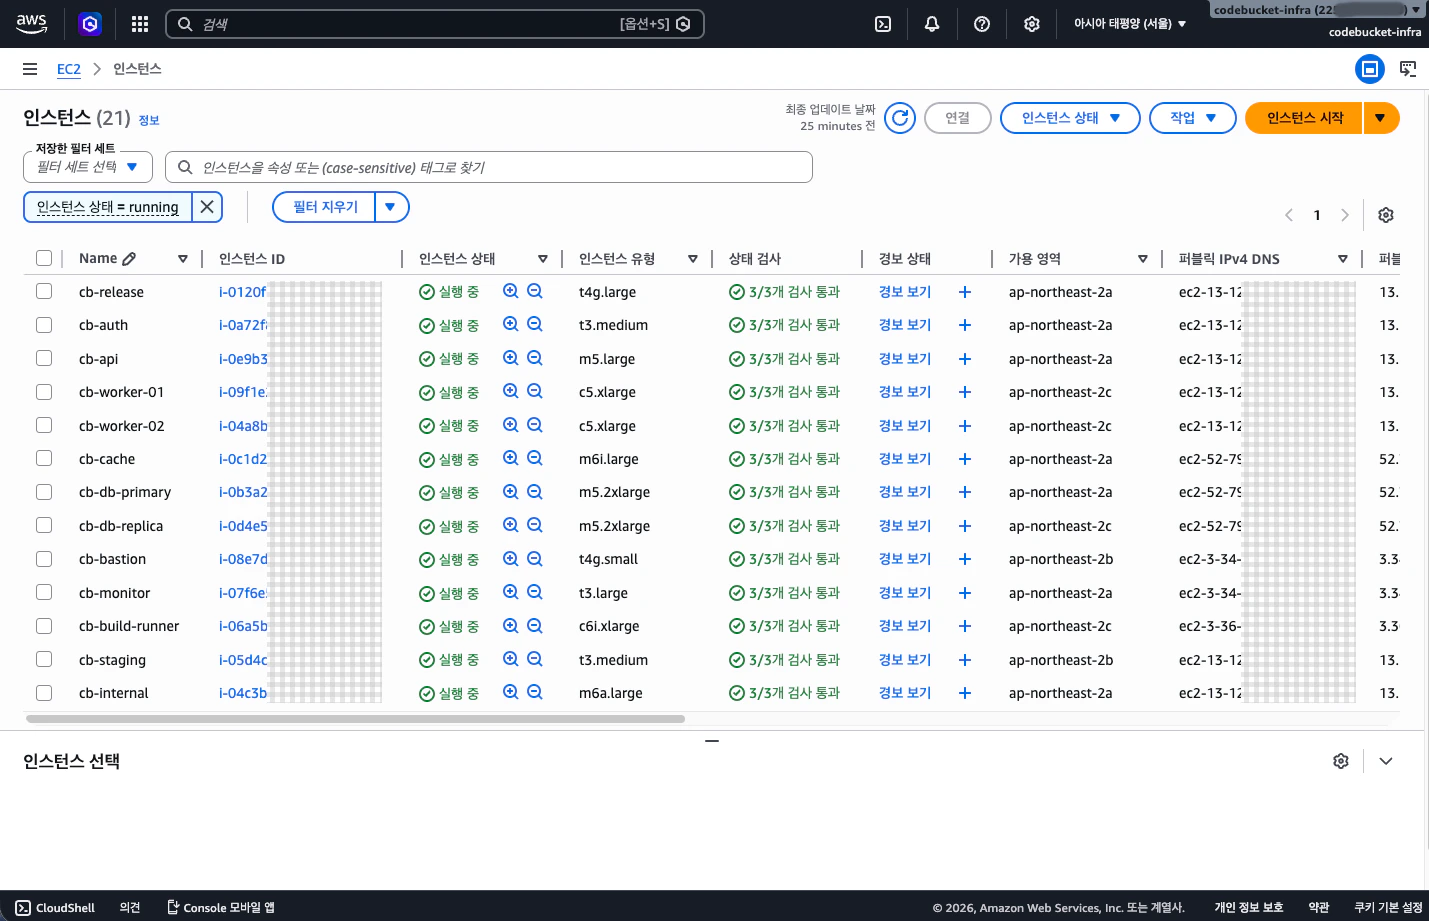Open 경보 보기 for cb-monitor
The width and height of the screenshot is (1429, 921).
coord(905,593)
